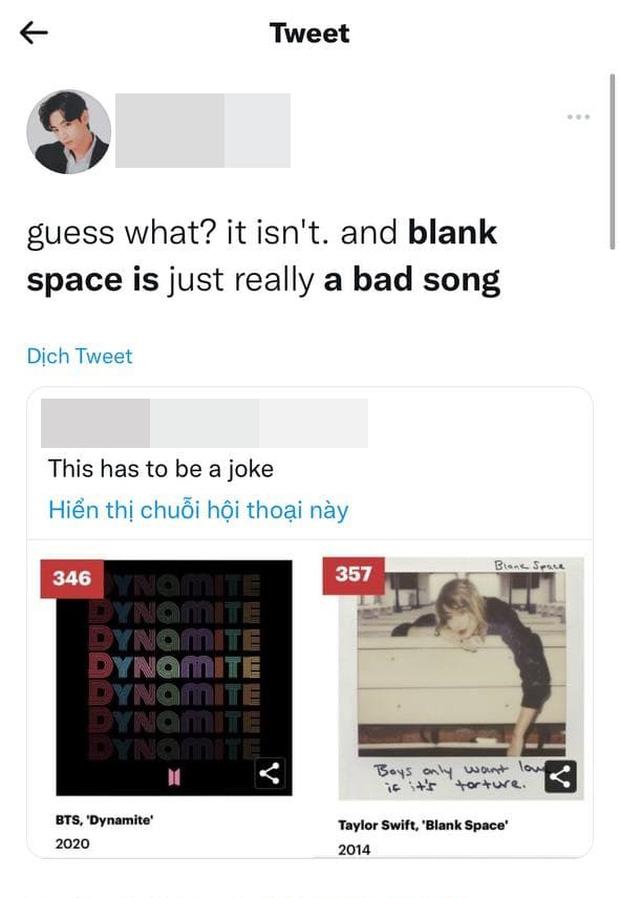Open the quoted 'This has to be a joke' tweet
Image resolution: width=620 pixels, height=898 pixels.
click(x=150, y=469)
